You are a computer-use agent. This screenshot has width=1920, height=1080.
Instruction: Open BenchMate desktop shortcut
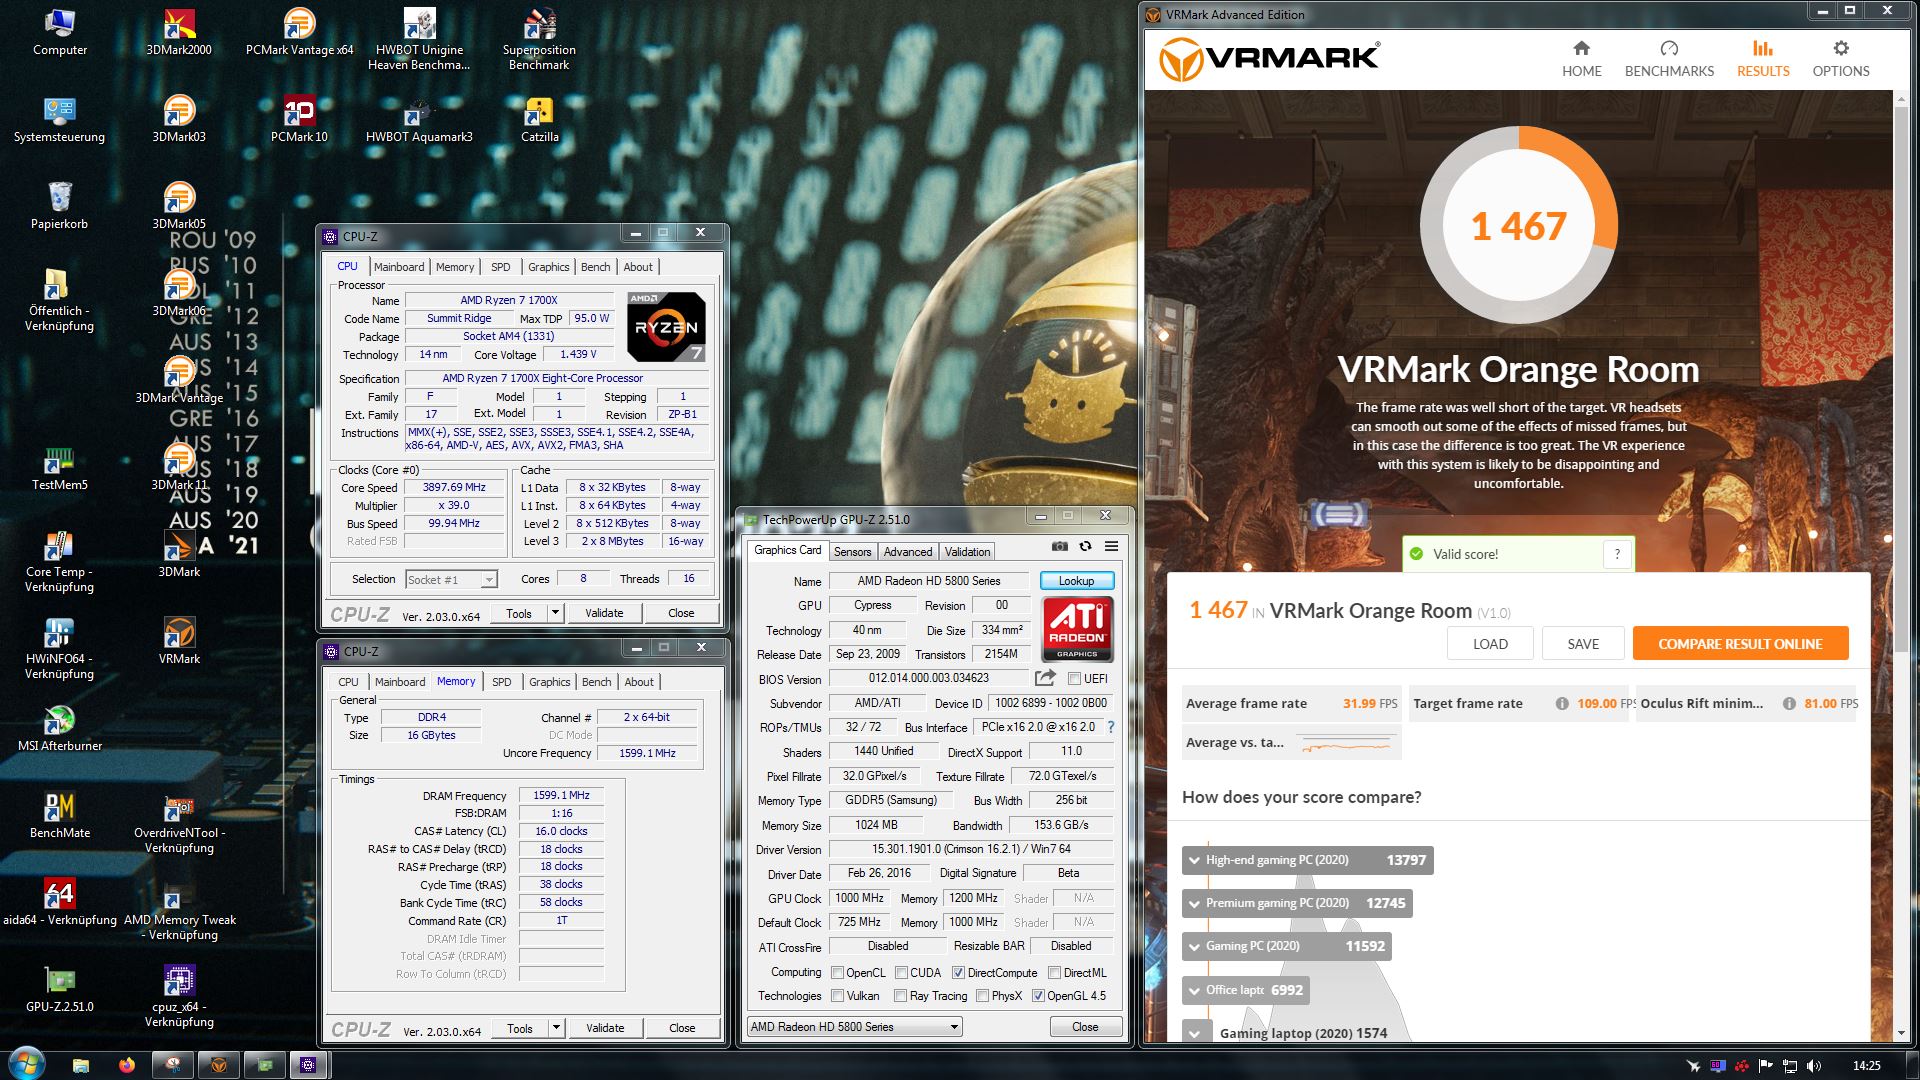coord(60,815)
